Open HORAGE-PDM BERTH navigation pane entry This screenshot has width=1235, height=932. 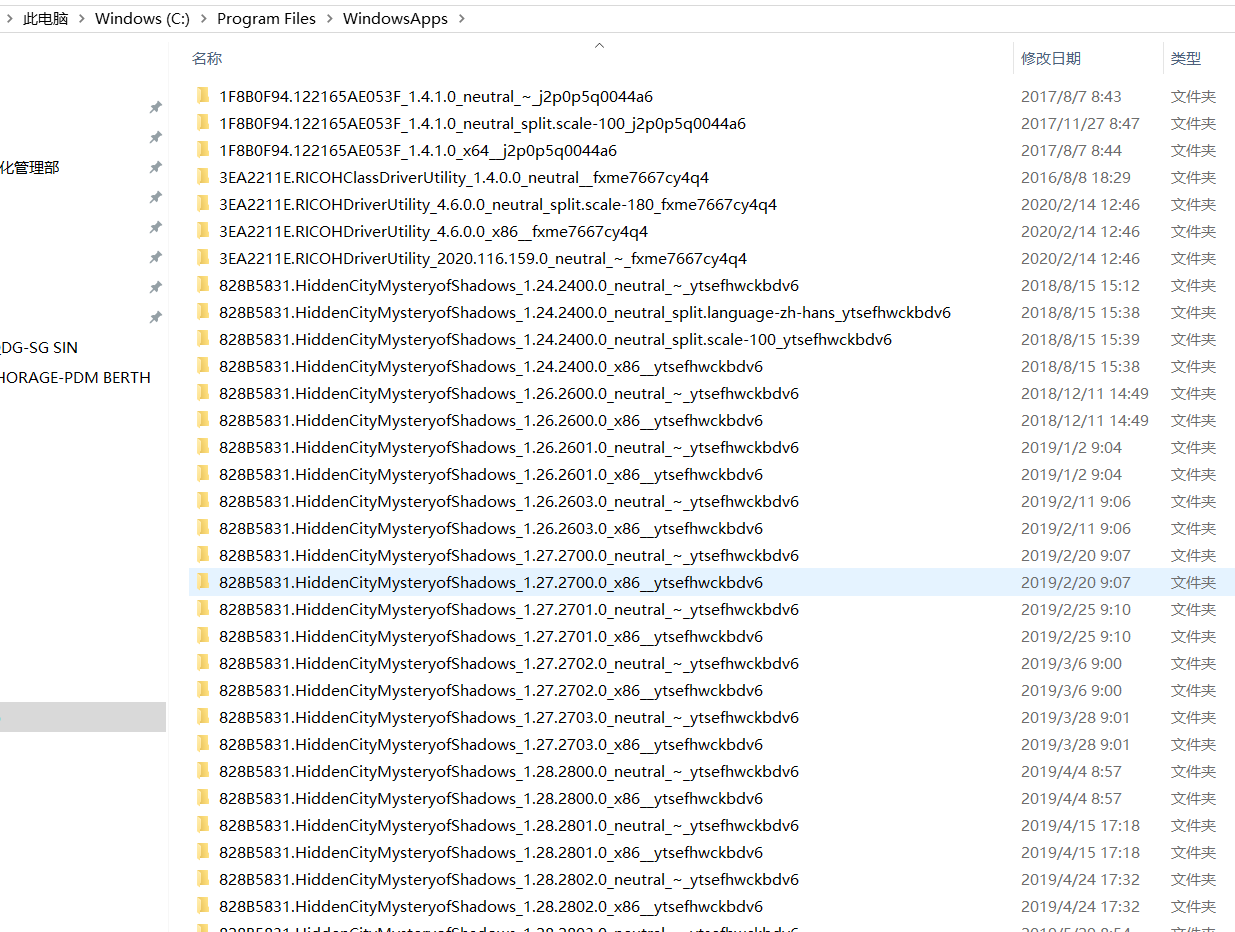coord(76,378)
